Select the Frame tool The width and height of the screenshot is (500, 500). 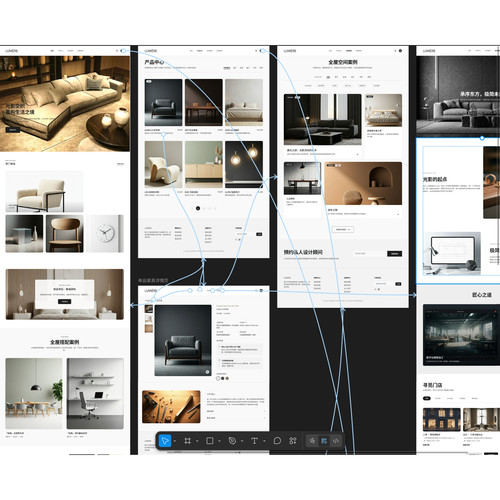[188, 441]
